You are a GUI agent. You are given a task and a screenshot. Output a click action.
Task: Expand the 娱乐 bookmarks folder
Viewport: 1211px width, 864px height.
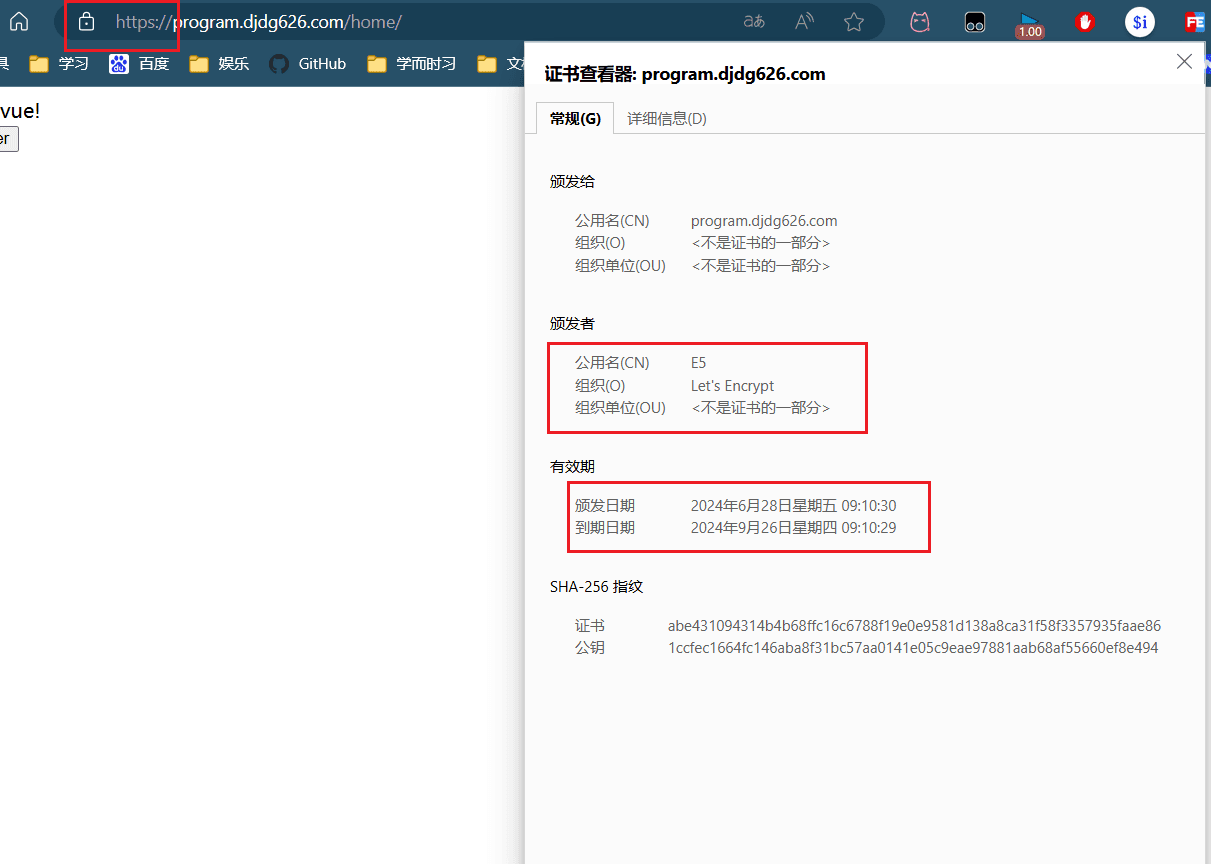click(219, 64)
